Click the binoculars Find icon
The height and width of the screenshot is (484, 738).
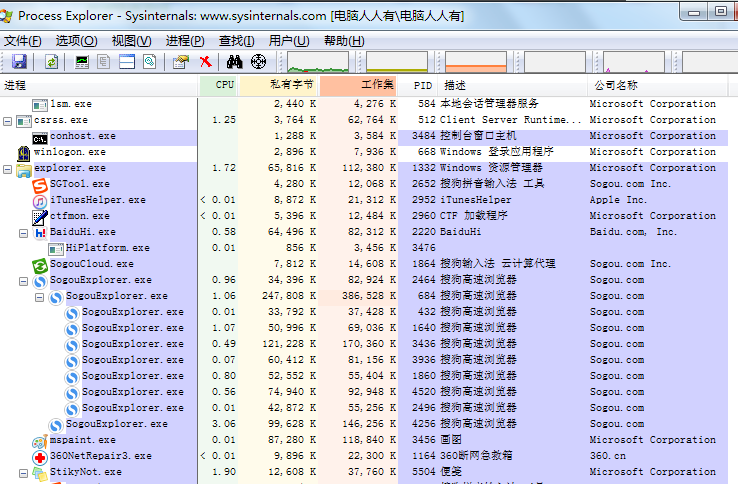tap(234, 62)
